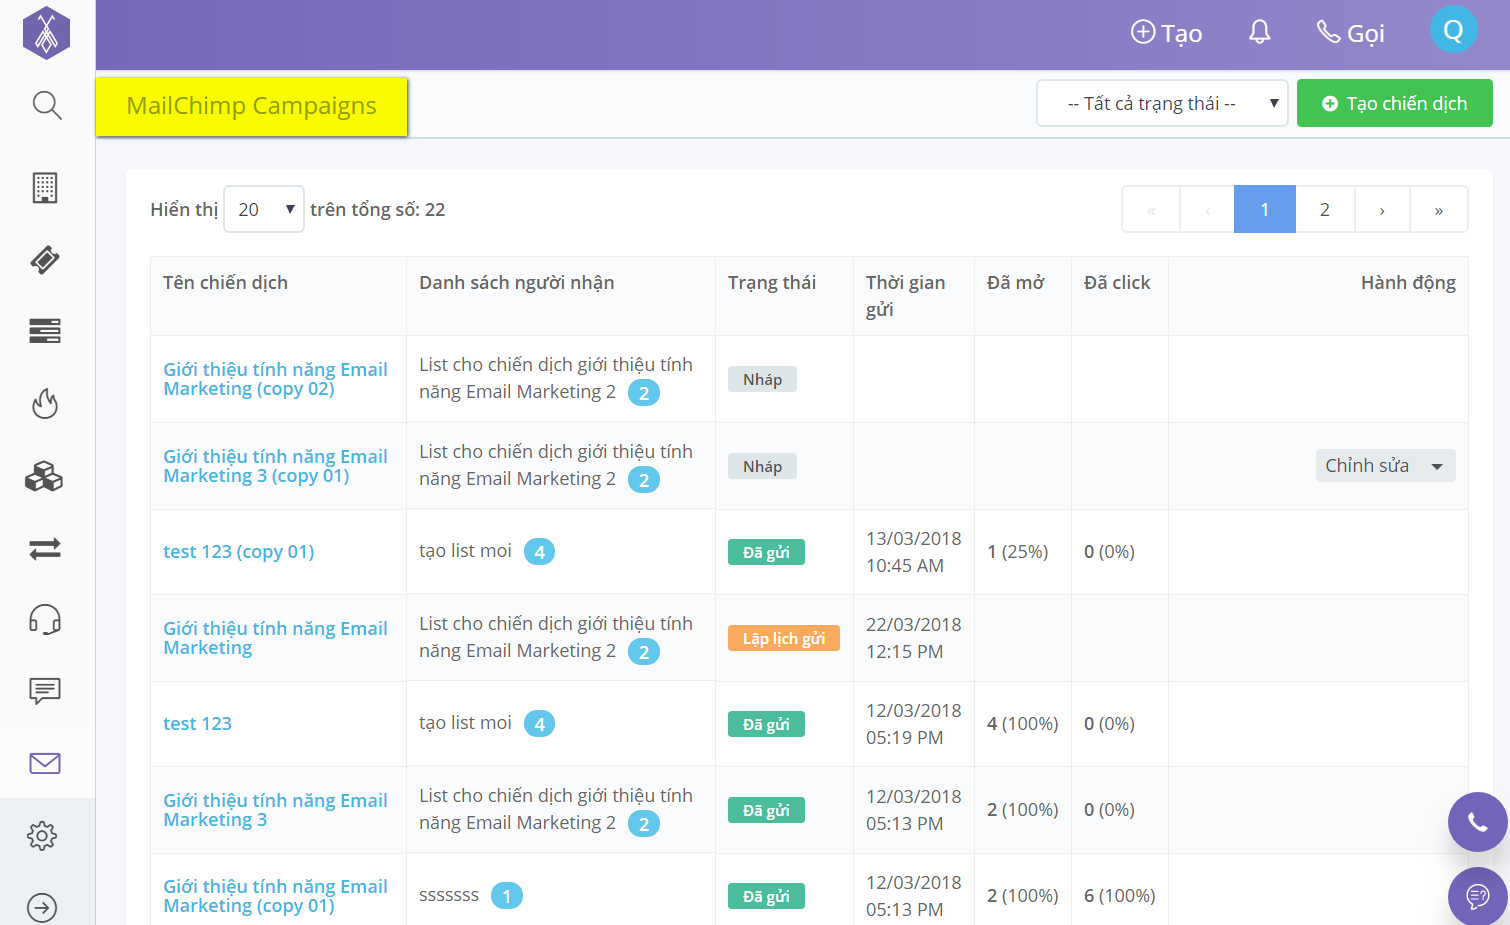Click the first page double arrow
Viewport: 1510px width, 925px height.
tap(1151, 209)
